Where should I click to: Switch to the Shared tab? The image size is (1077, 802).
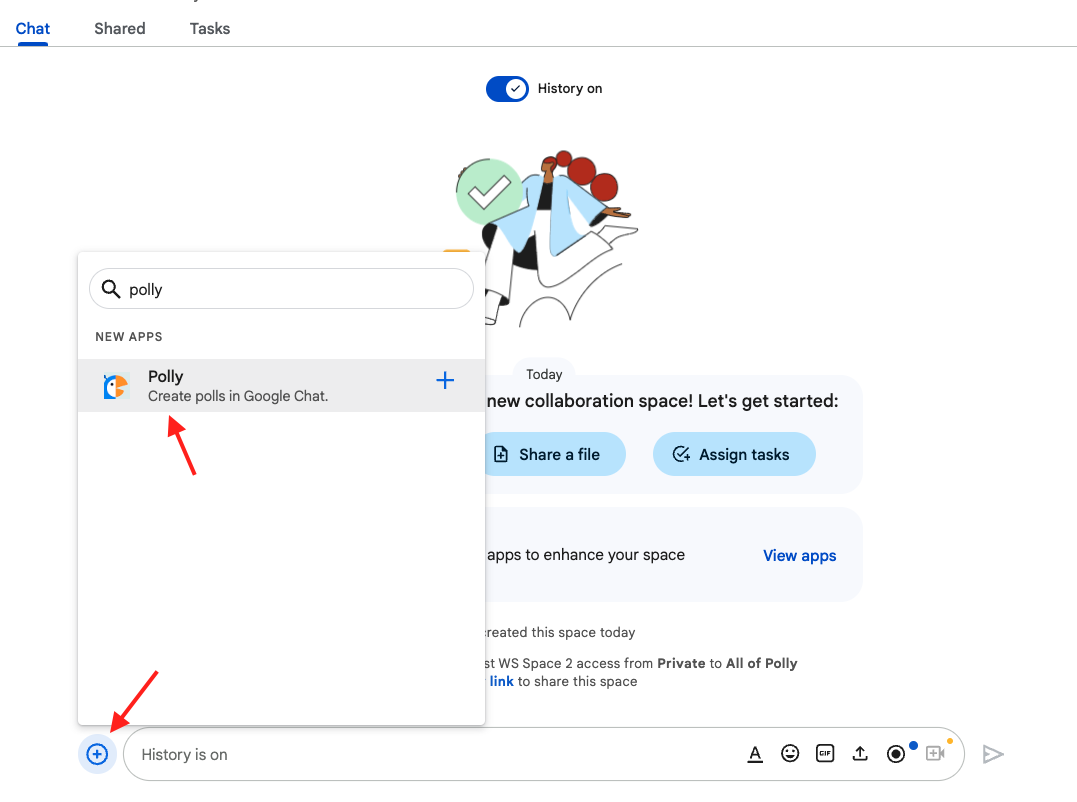point(120,29)
